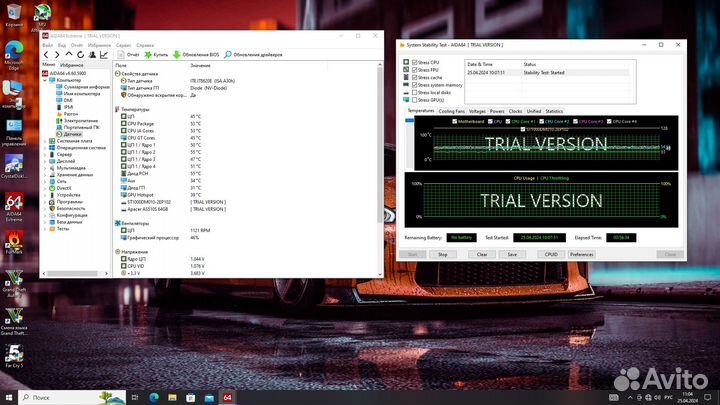The height and width of the screenshot is (405, 720).
Task: Switch to Избранное tab in AIDA64
Action: 72,65
